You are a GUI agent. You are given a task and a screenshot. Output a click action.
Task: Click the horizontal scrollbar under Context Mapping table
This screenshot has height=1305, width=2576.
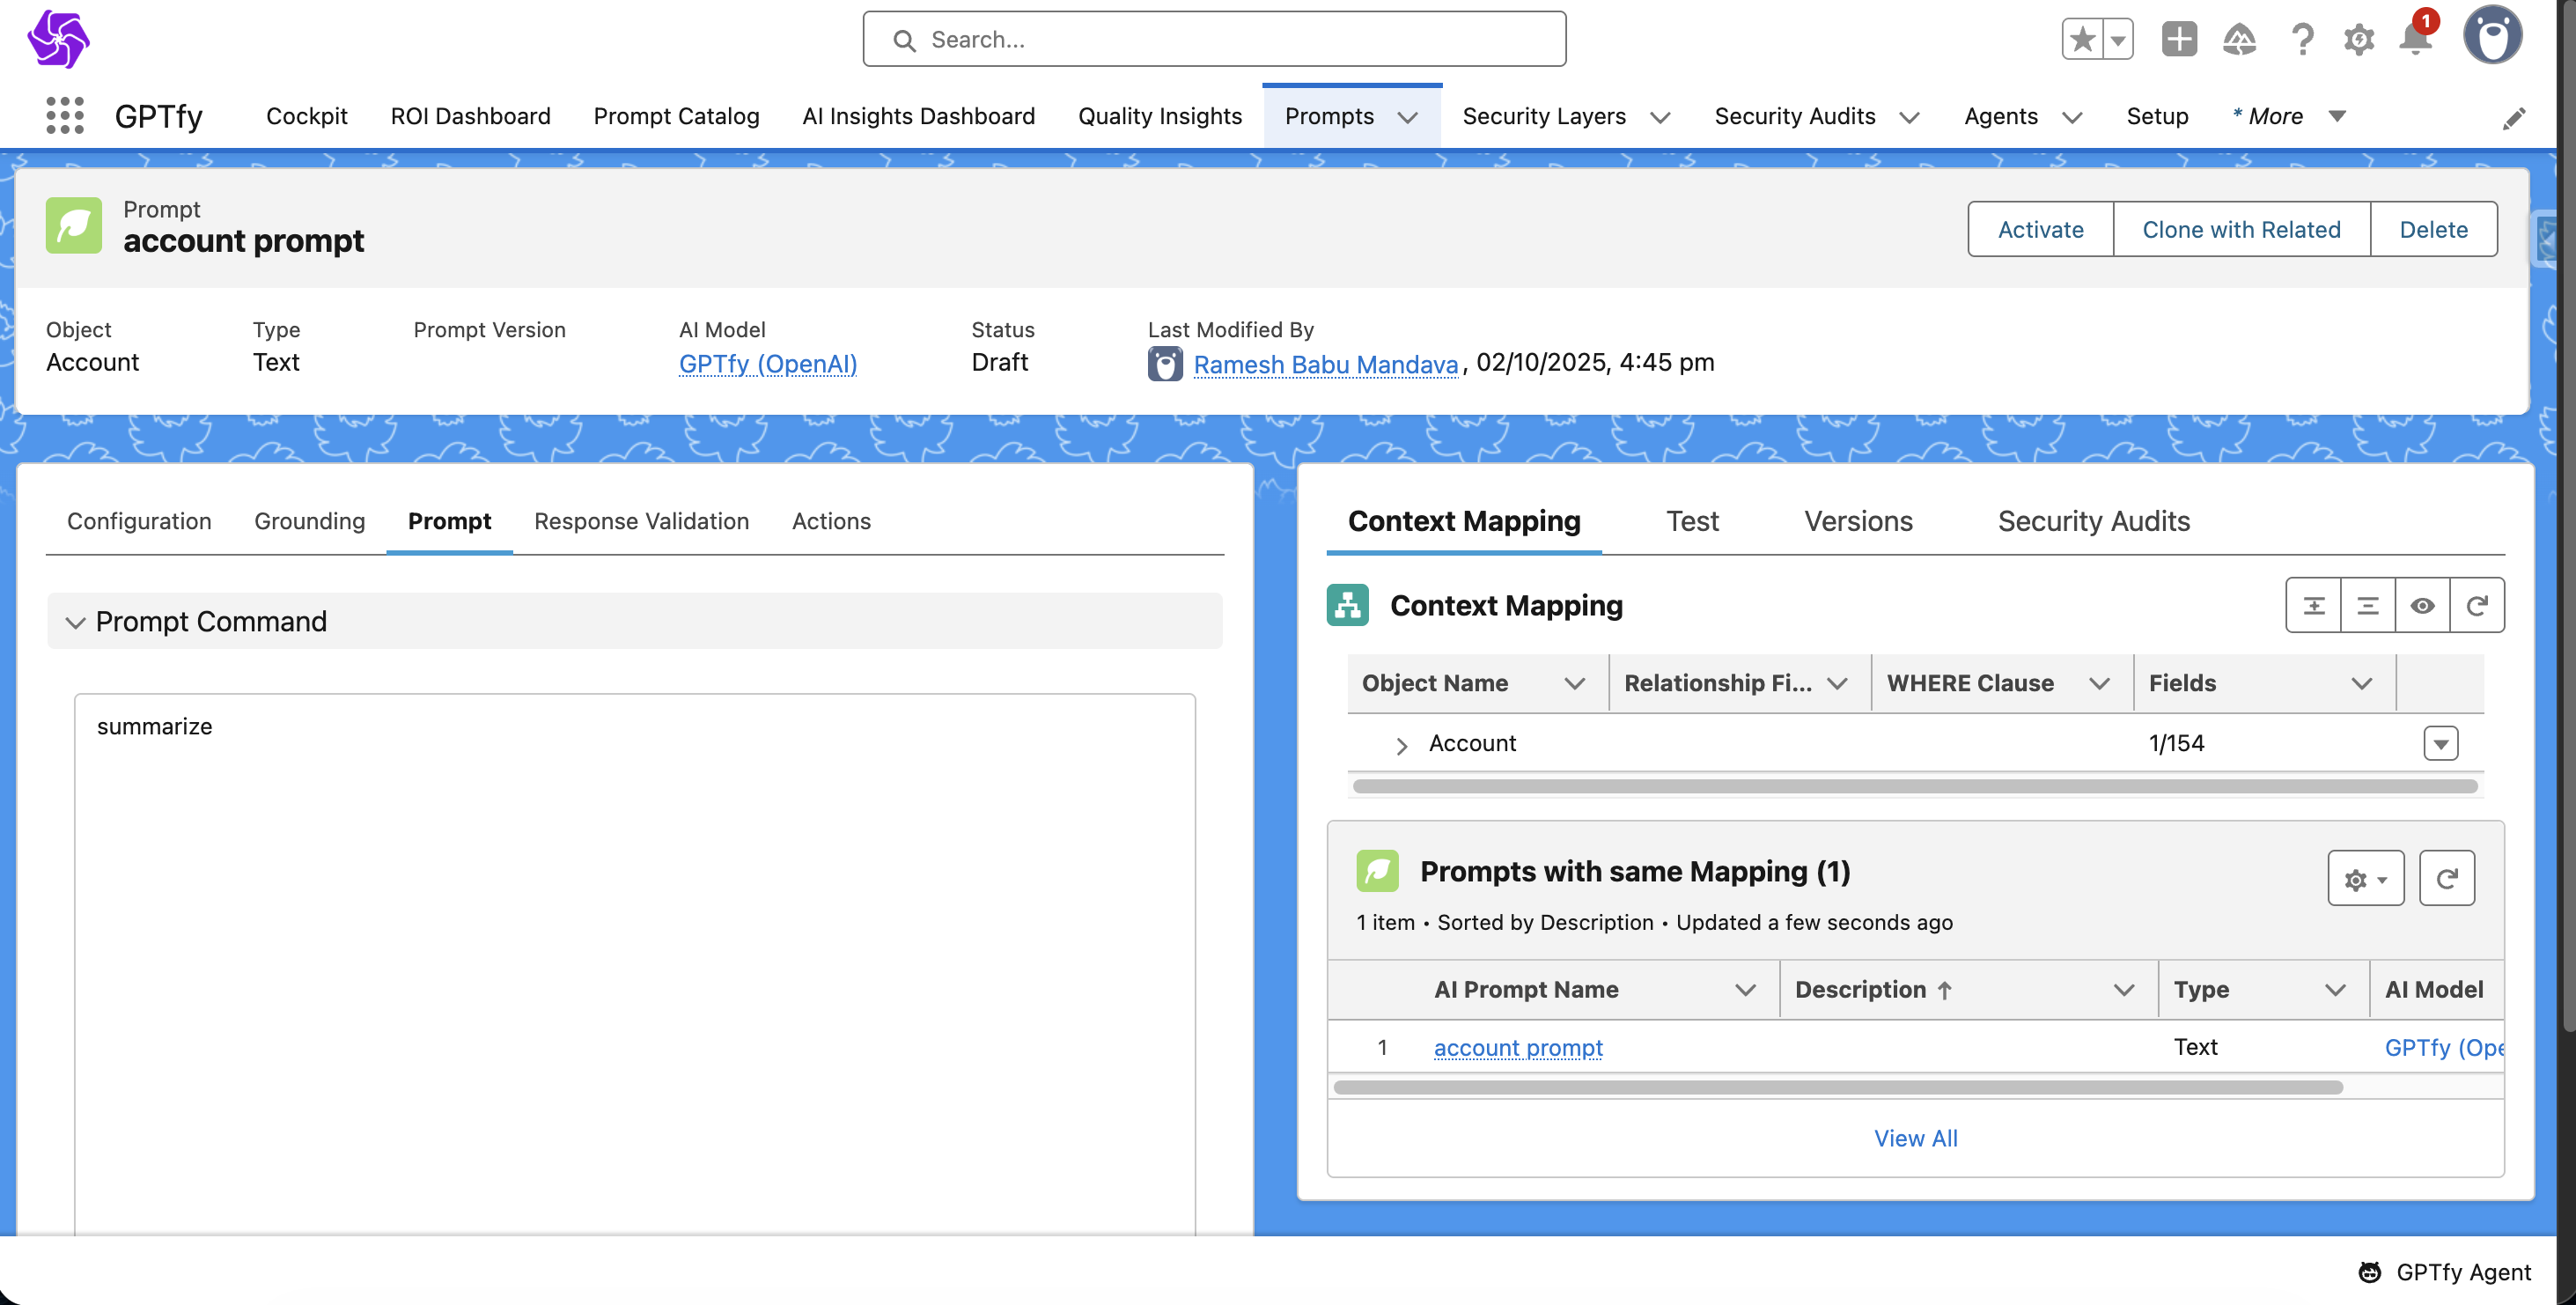[x=1914, y=787]
